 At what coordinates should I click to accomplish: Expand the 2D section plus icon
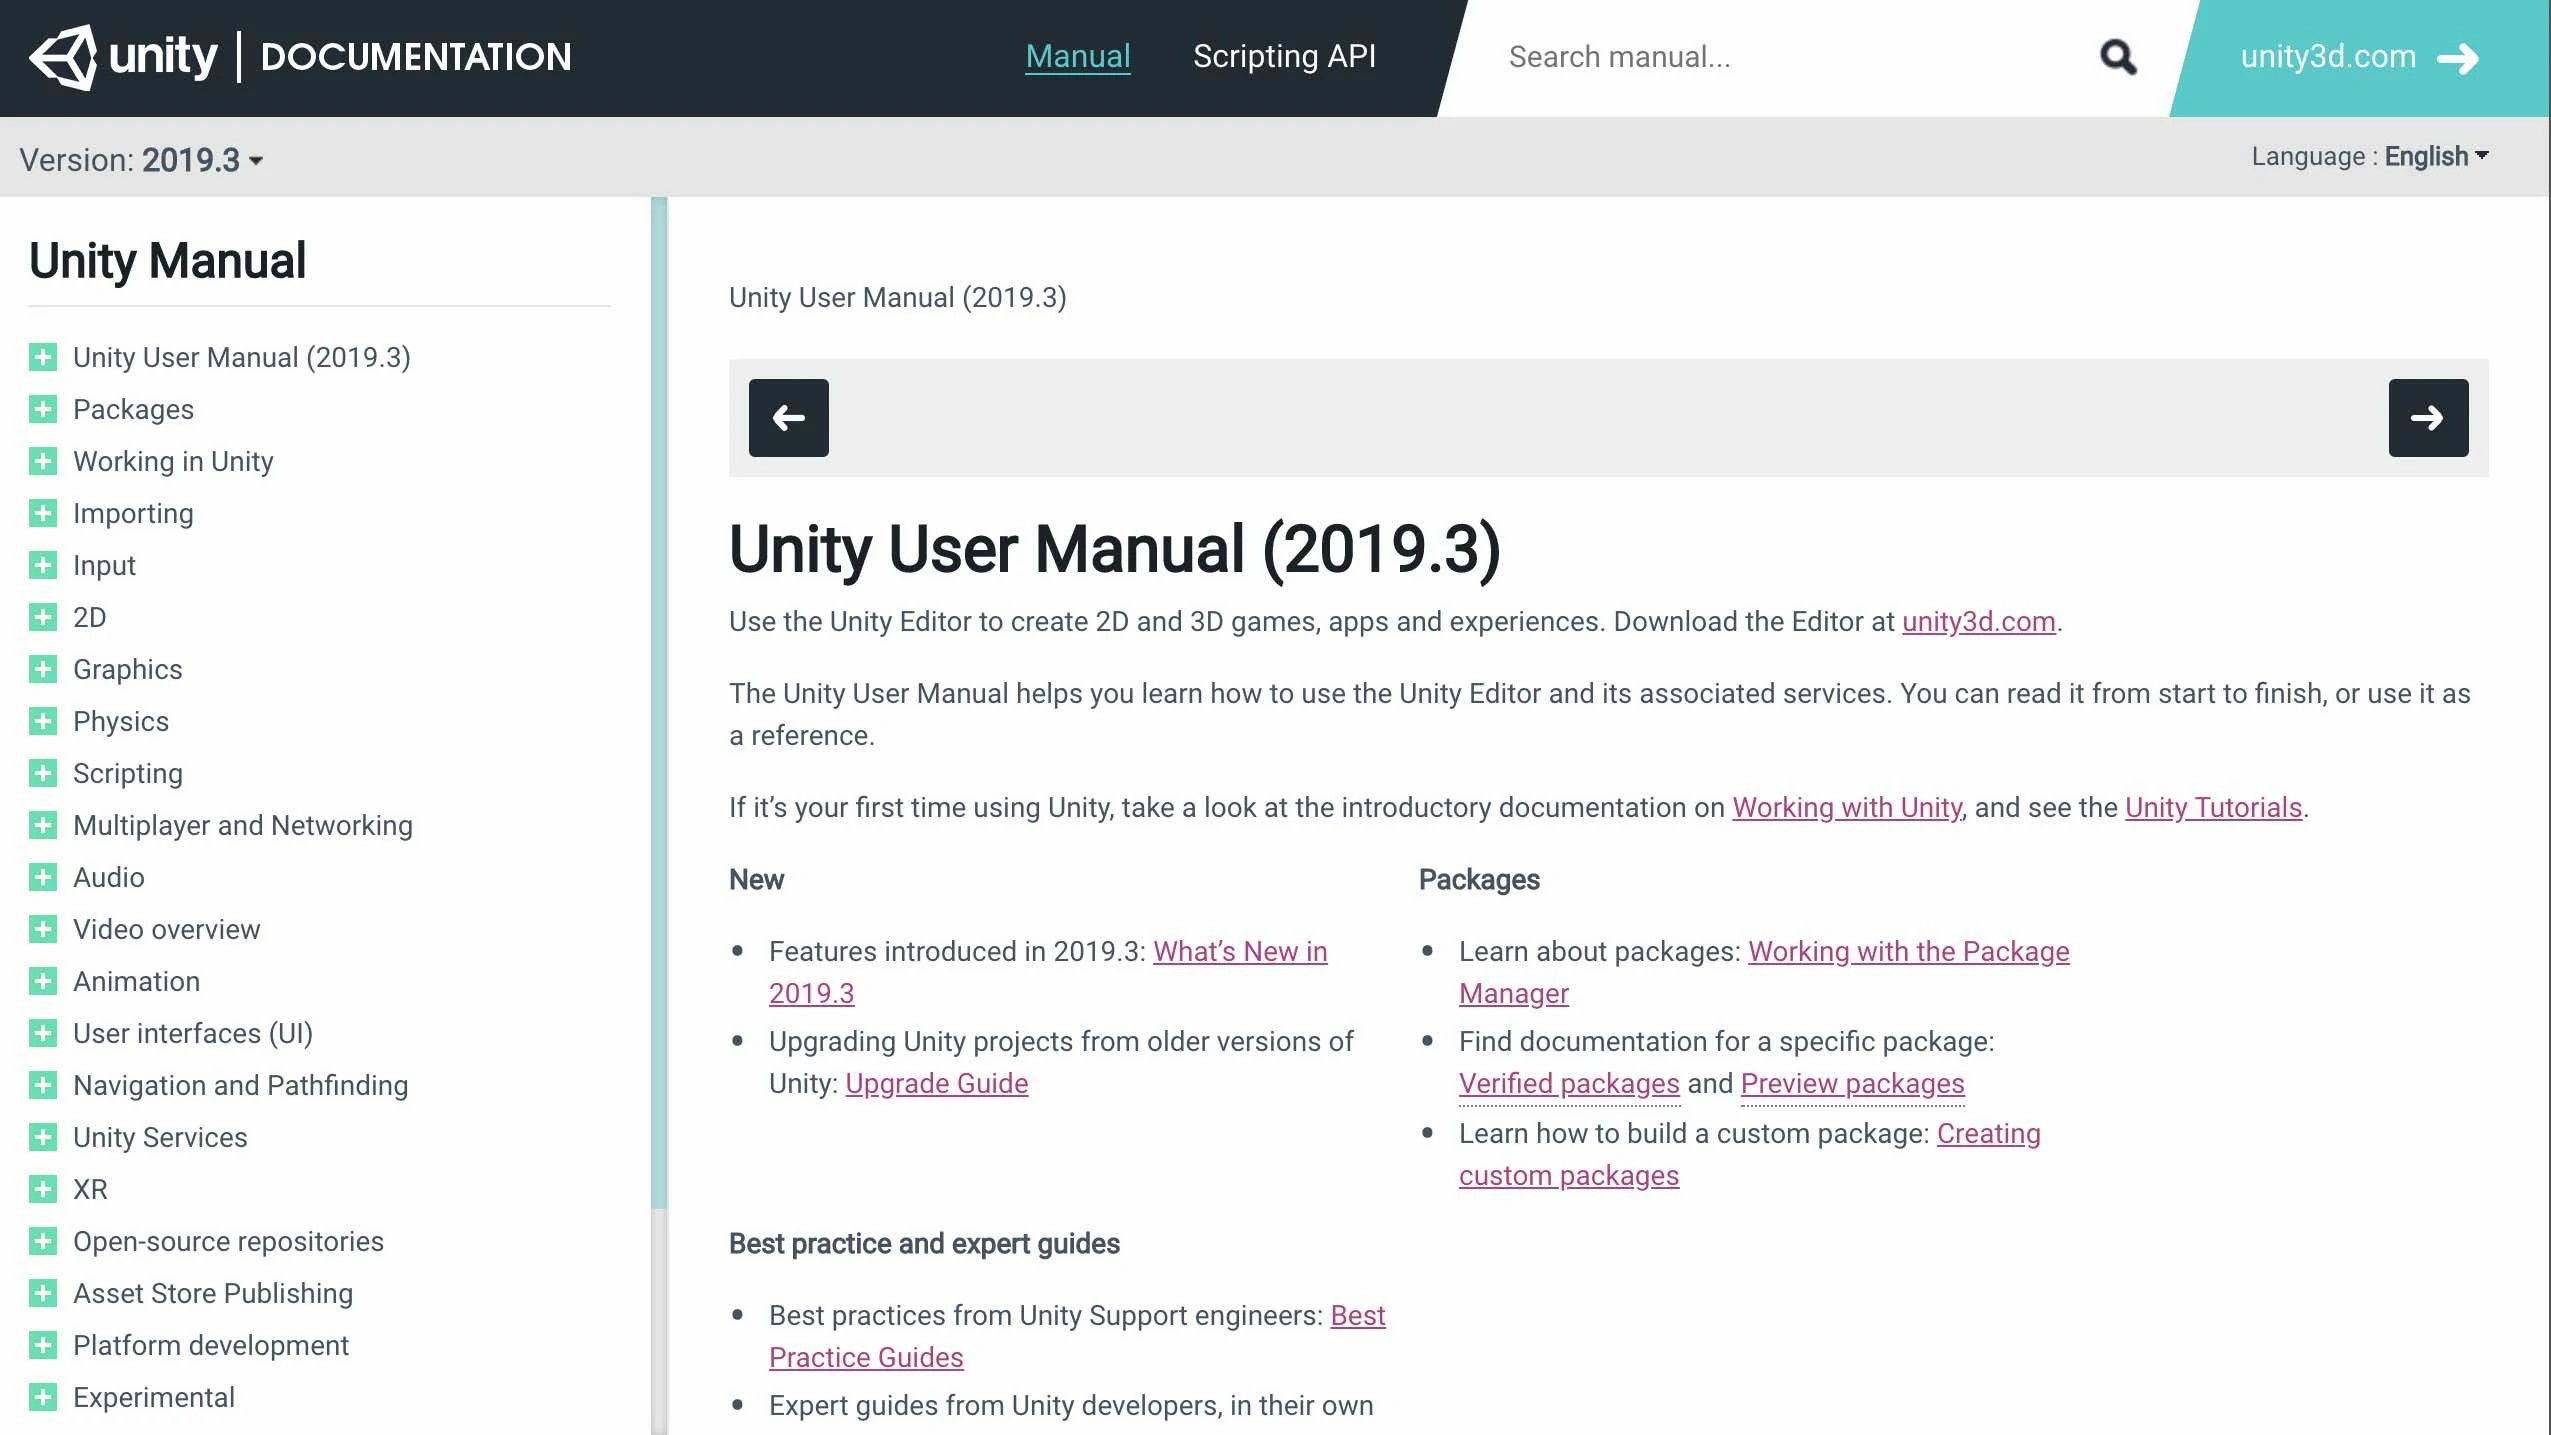[x=43, y=617]
